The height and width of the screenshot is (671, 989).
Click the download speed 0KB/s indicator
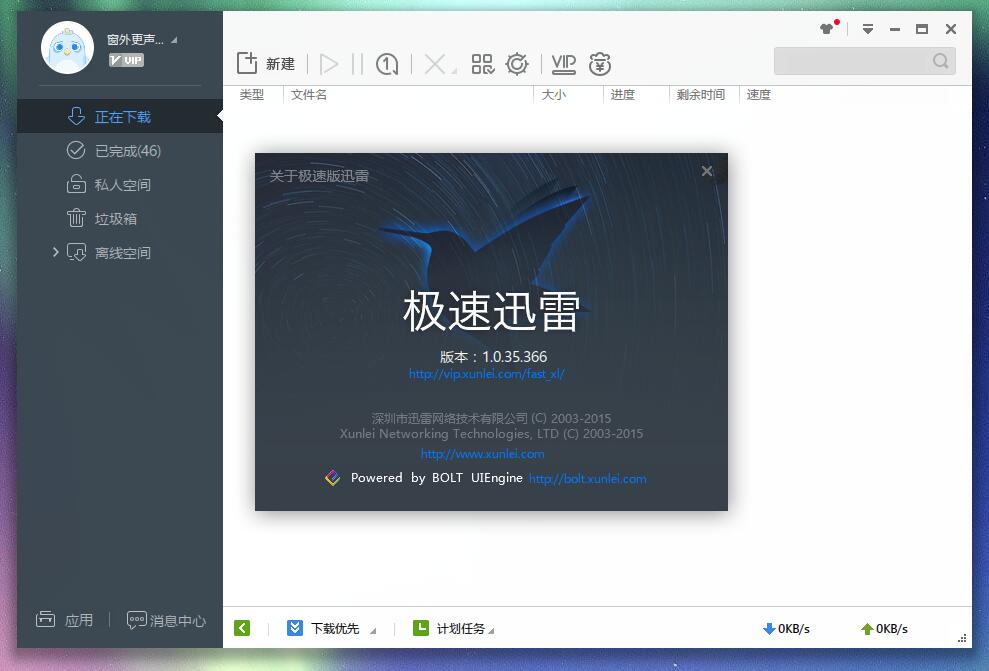pos(786,629)
